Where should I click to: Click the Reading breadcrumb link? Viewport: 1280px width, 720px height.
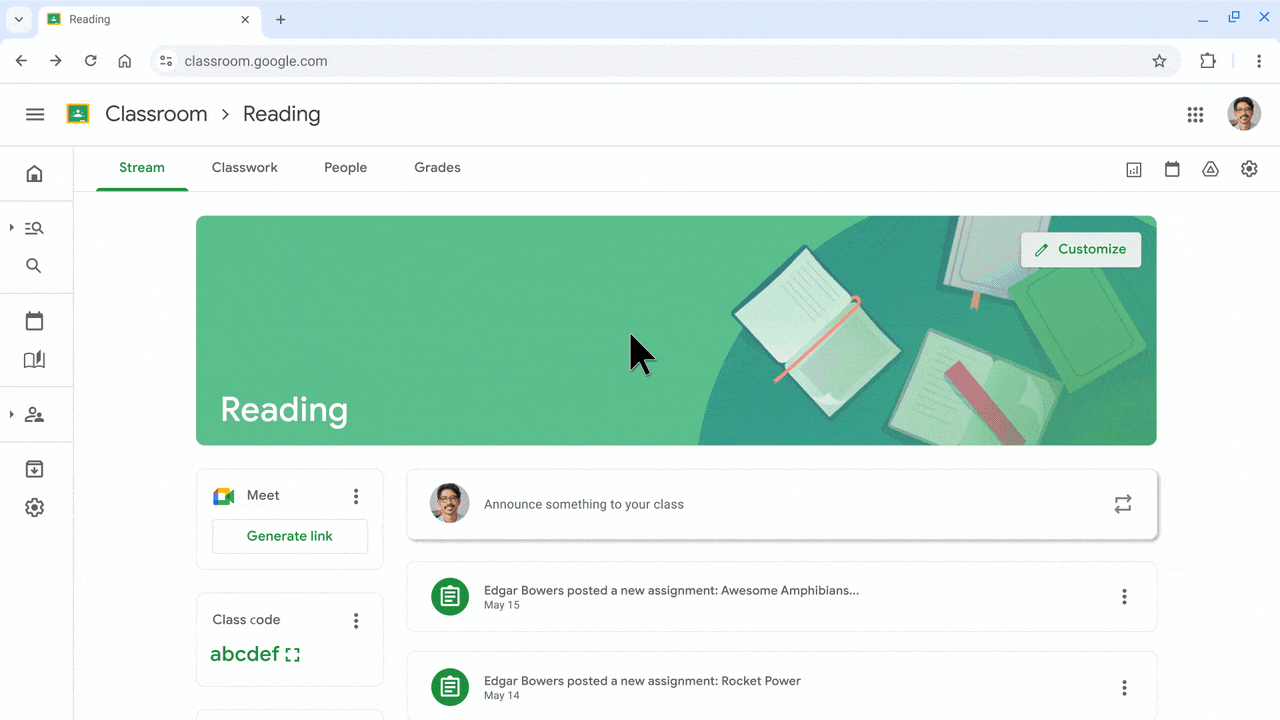[x=282, y=114]
